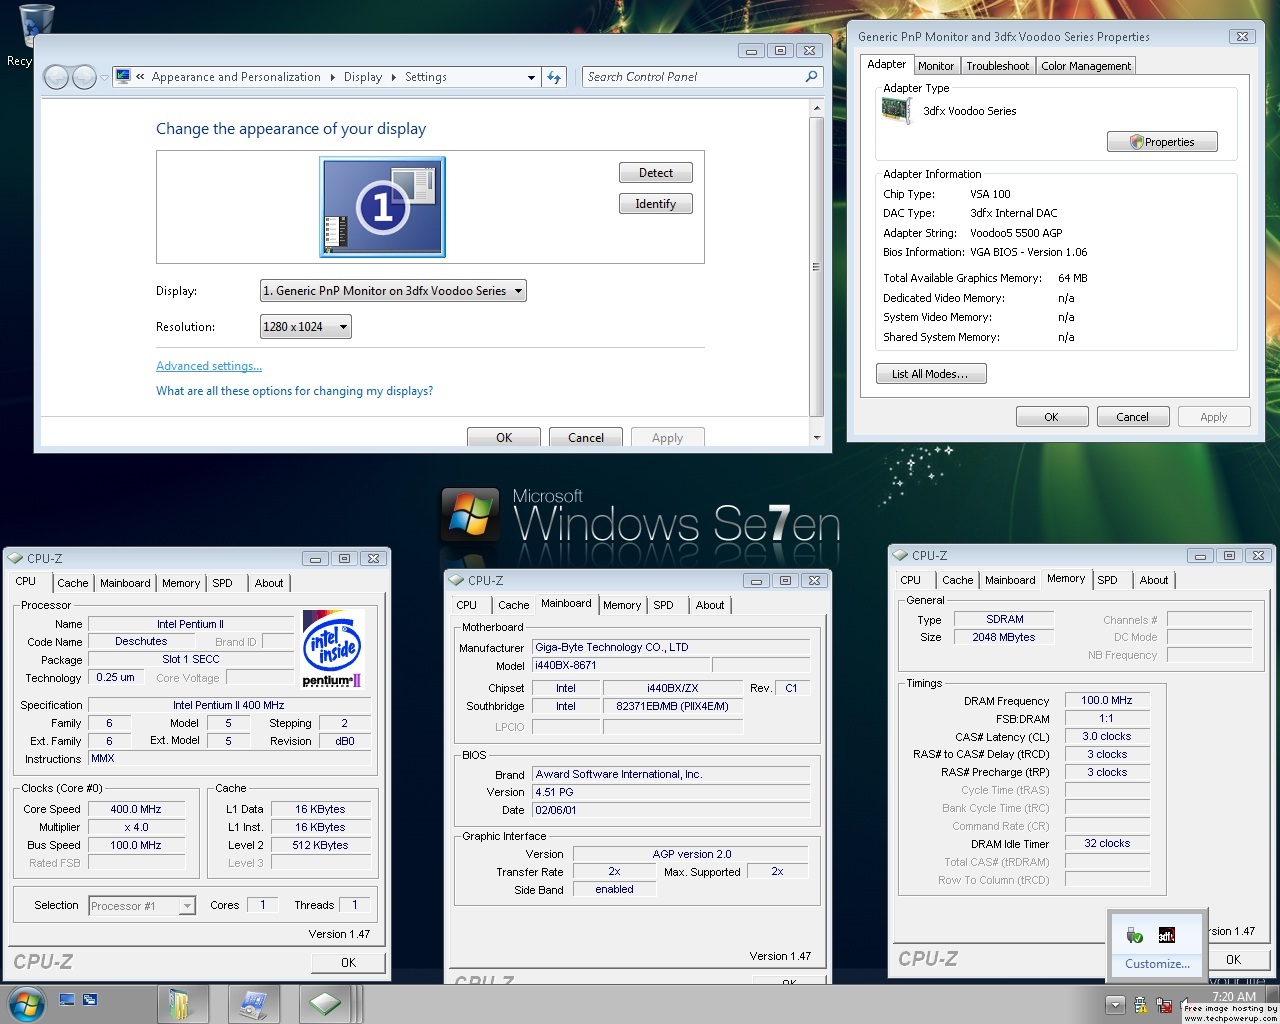Screen dimensions: 1280x1024
Task: Click adapter Properties button with shield
Action: point(1163,142)
